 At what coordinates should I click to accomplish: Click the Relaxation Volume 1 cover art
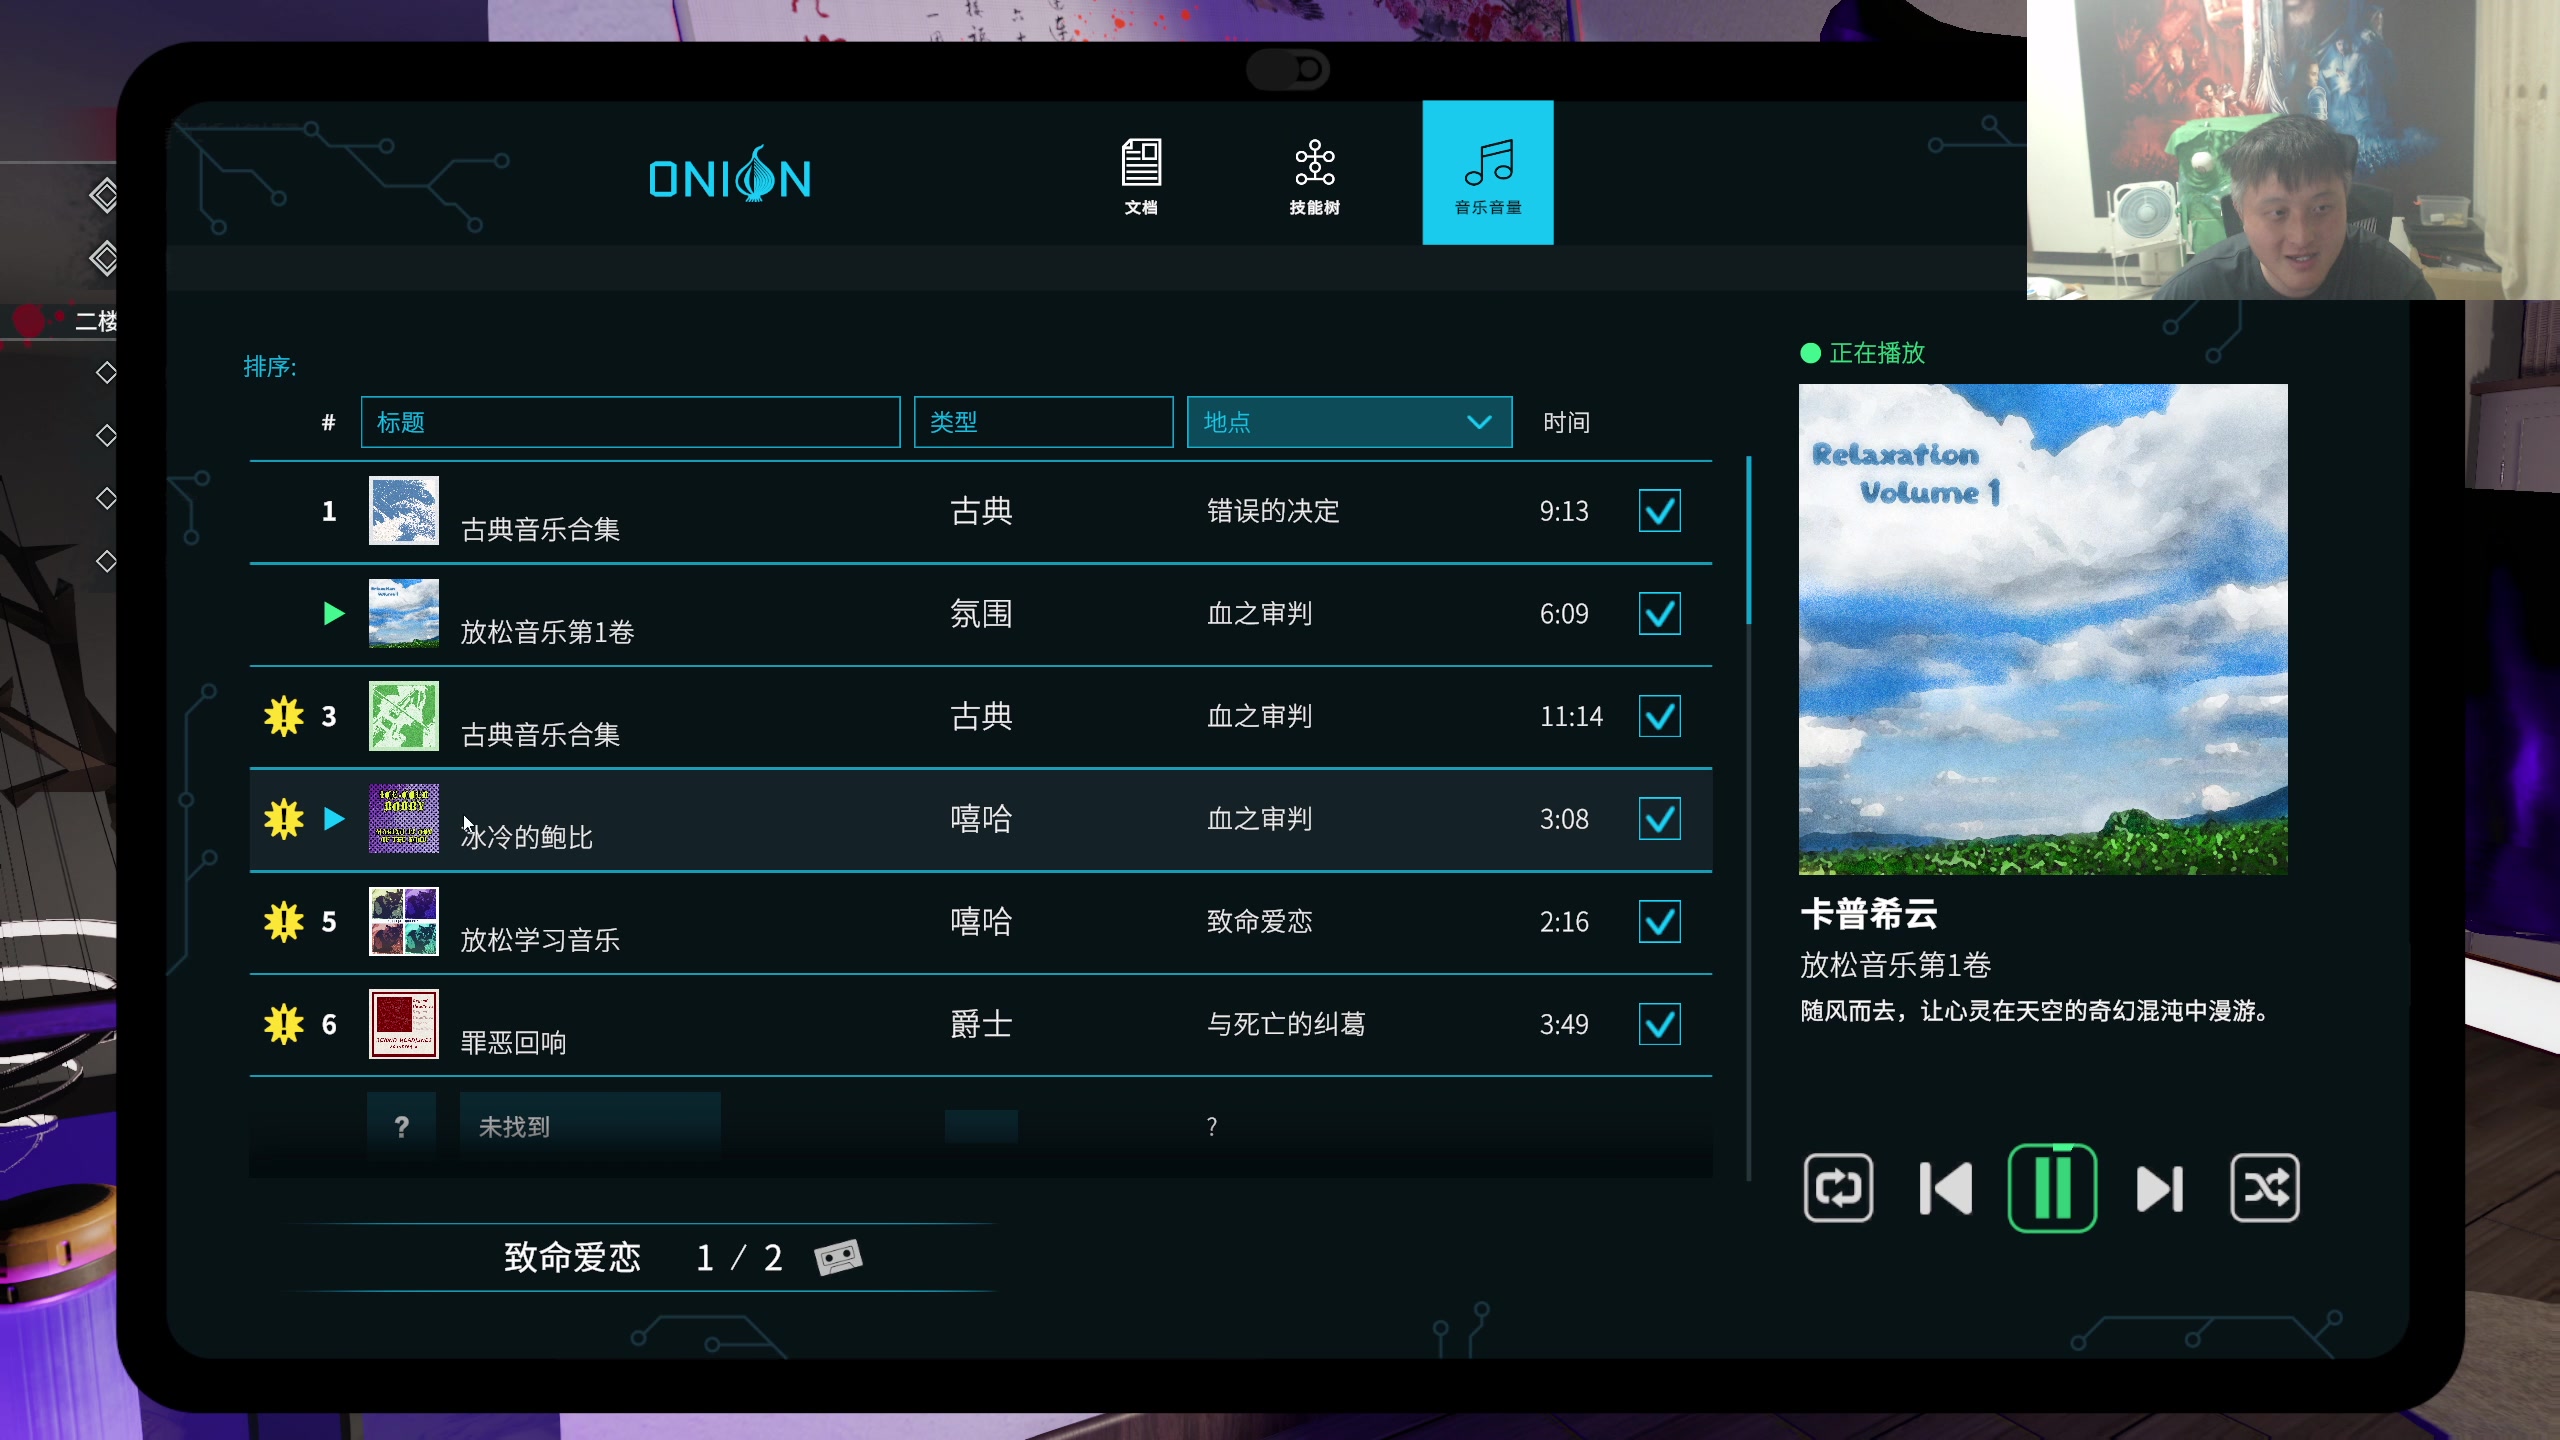(2043, 629)
